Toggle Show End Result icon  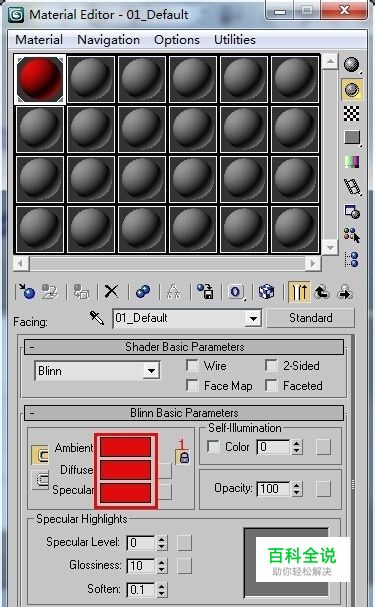(x=299, y=292)
